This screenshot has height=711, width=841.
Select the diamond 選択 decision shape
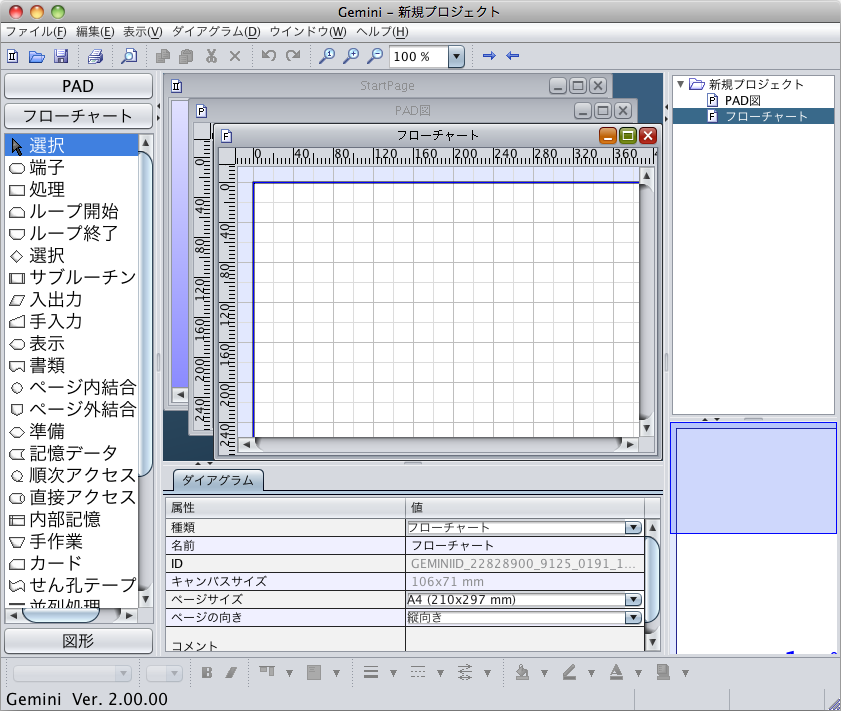(72, 255)
